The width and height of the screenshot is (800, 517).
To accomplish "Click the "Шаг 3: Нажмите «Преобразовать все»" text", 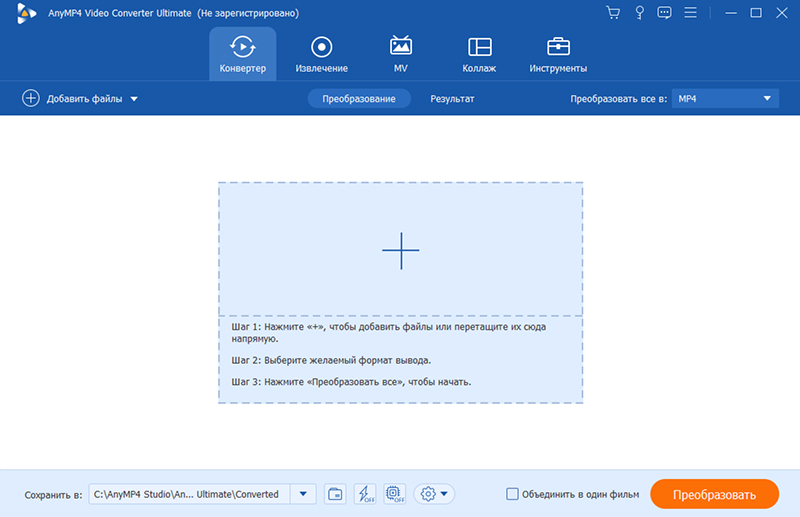I will pos(351,382).
